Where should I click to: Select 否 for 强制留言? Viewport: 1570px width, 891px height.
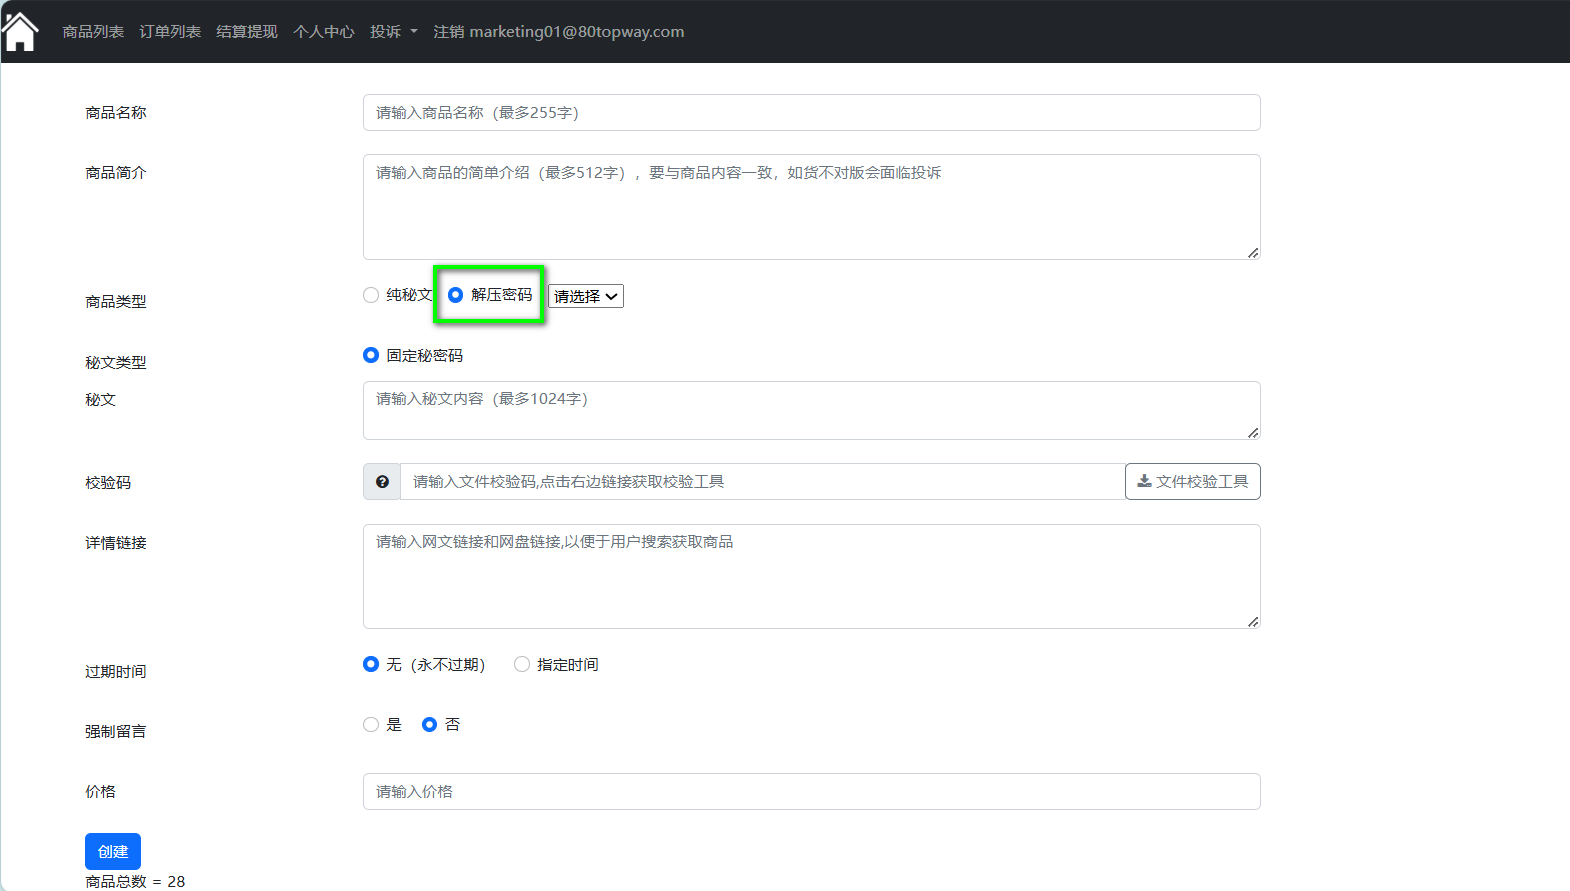[x=429, y=725]
